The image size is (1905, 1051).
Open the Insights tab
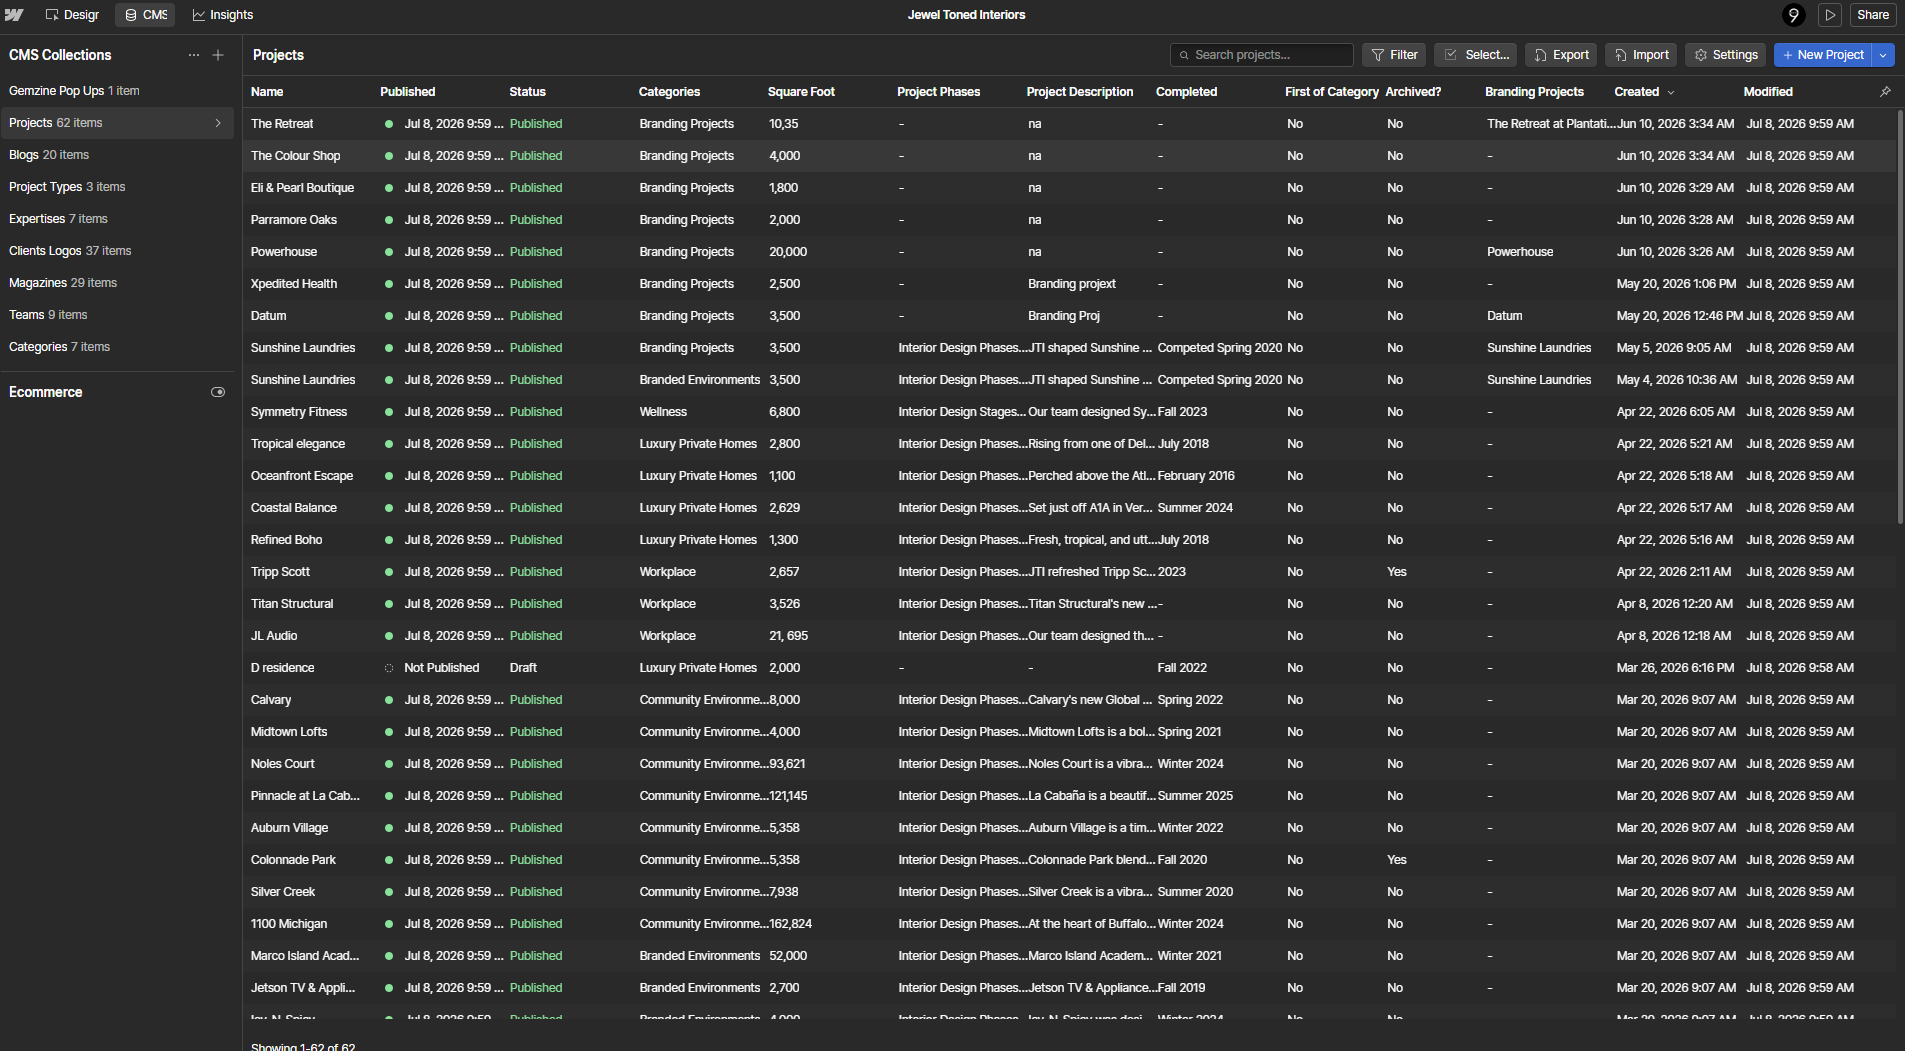(223, 15)
